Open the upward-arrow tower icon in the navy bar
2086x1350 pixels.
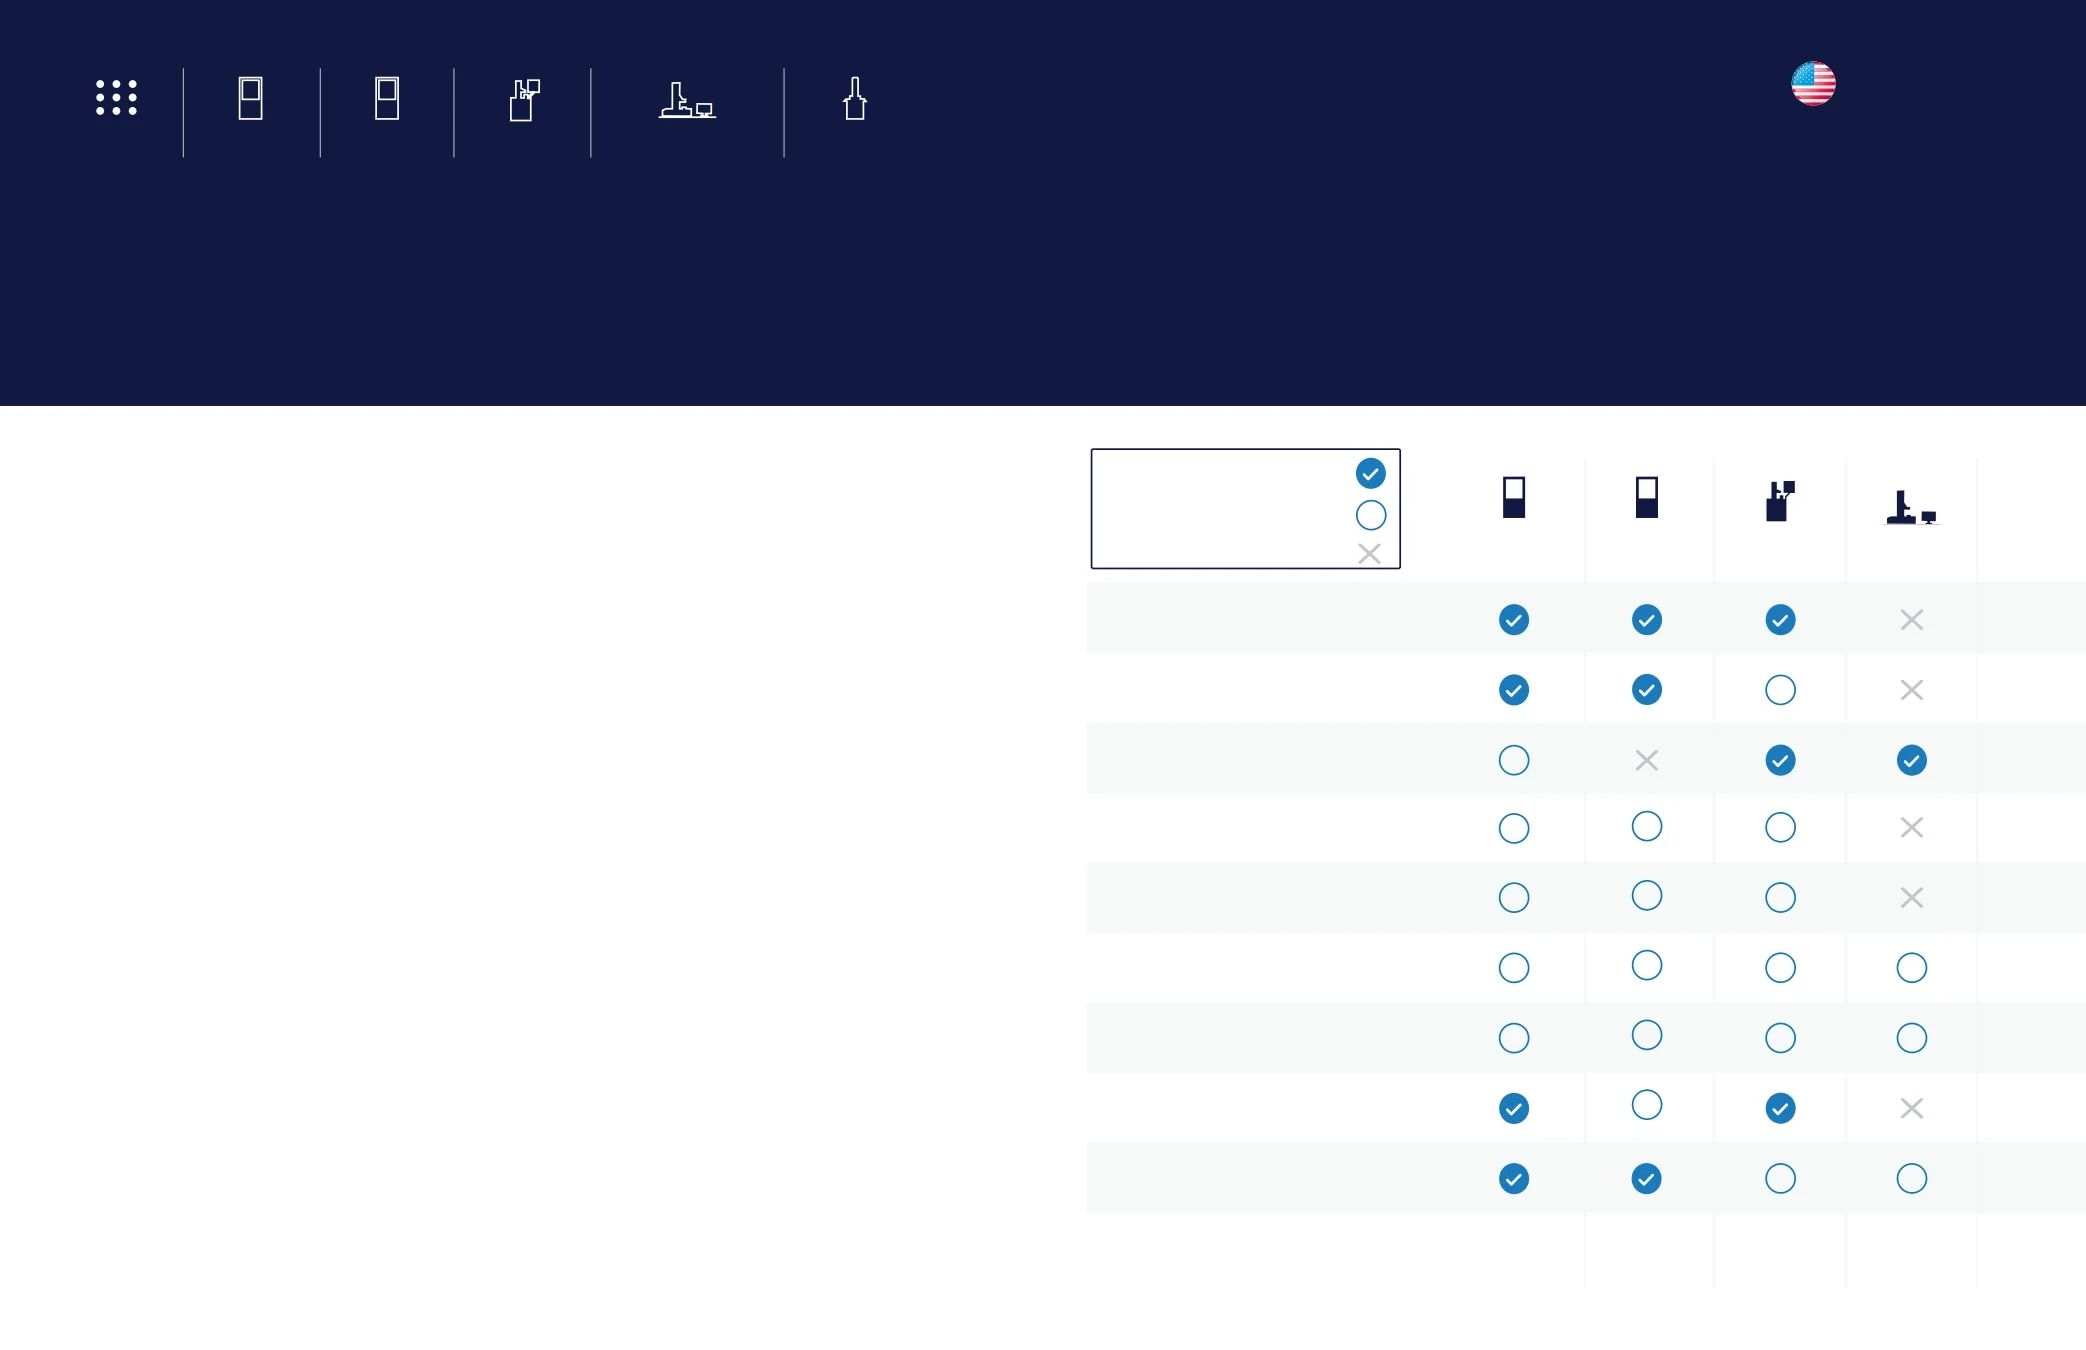pos(855,99)
